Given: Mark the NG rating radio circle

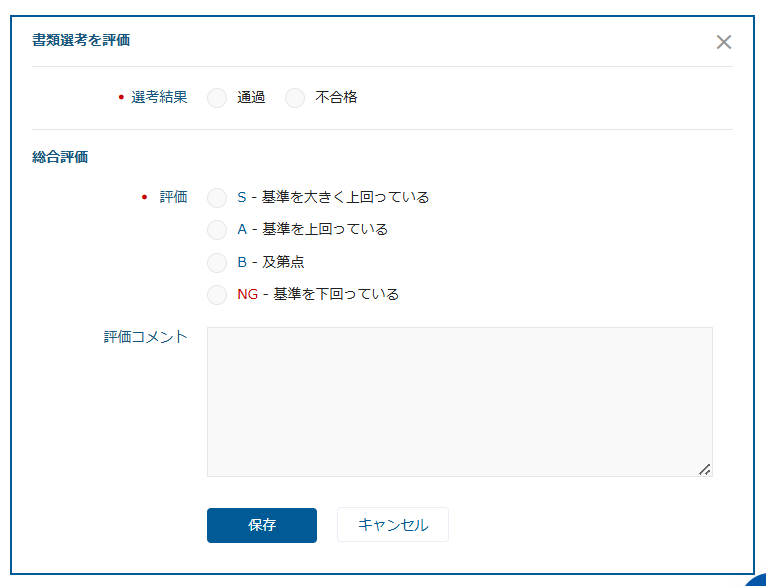Looking at the screenshot, I should [217, 295].
